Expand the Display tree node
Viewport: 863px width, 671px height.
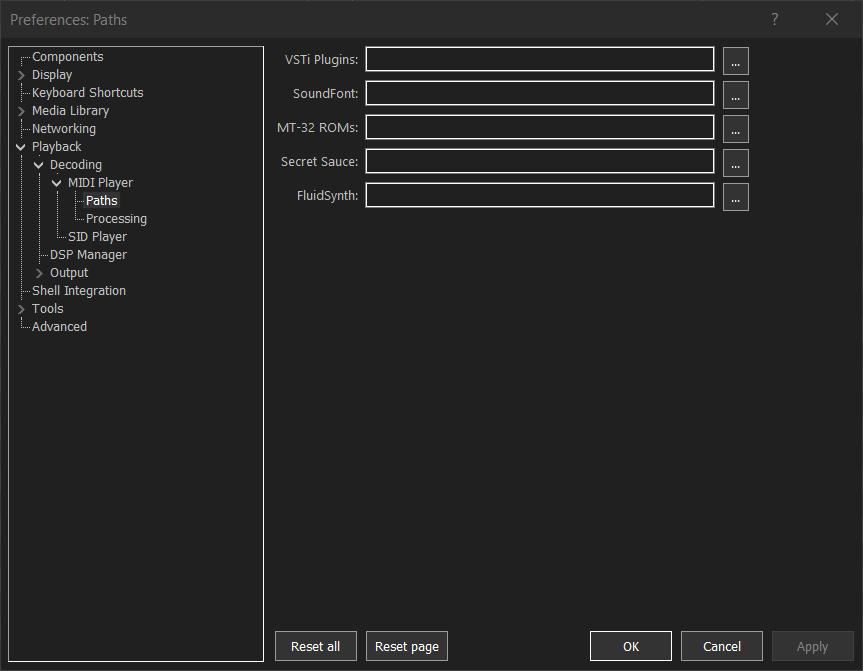click(x=21, y=75)
